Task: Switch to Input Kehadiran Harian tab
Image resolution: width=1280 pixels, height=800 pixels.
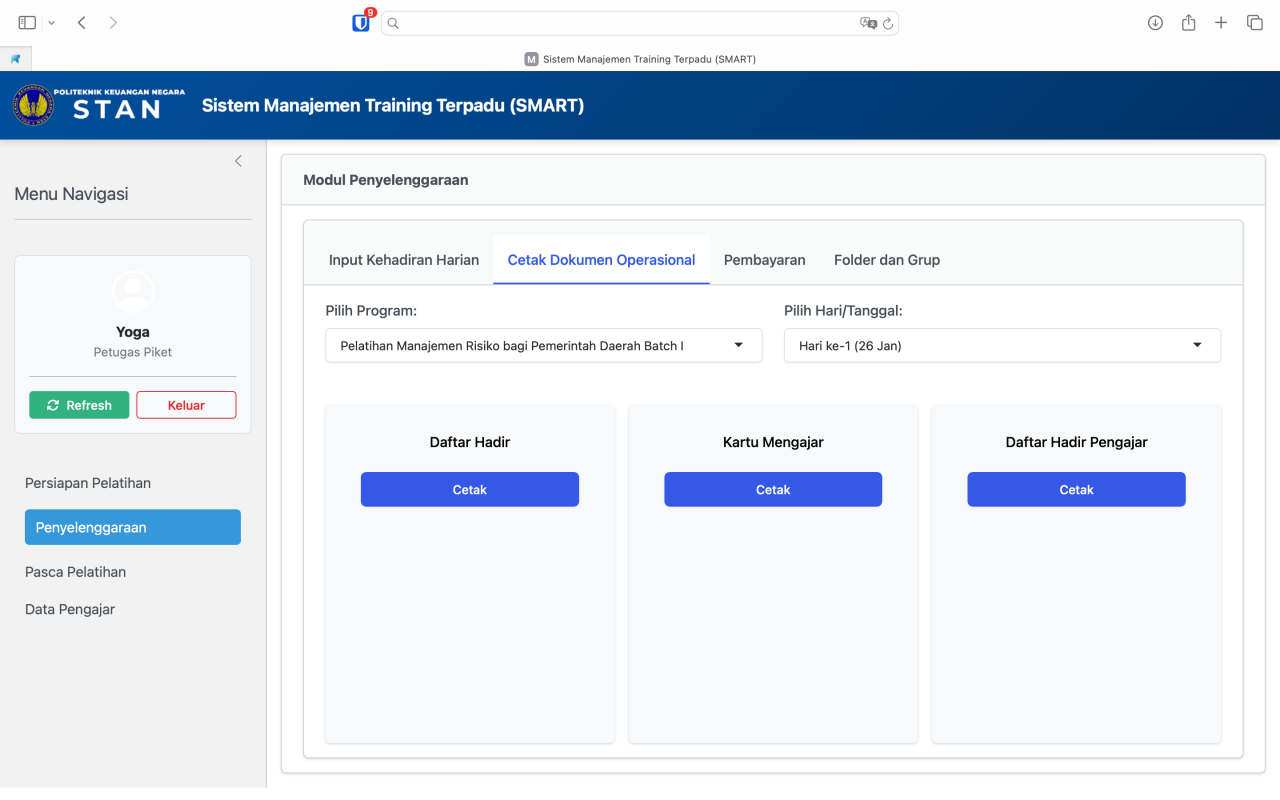Action: pyautogui.click(x=404, y=260)
